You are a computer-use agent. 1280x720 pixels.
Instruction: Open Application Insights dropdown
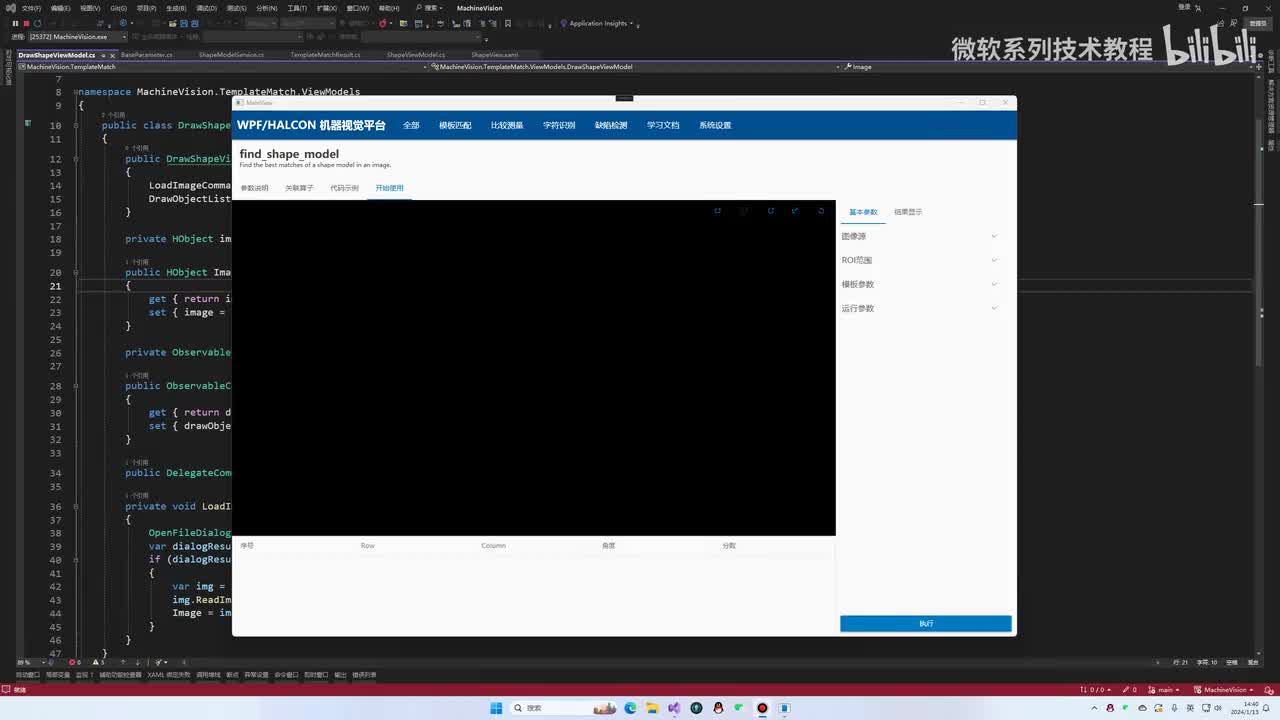[x=599, y=23]
